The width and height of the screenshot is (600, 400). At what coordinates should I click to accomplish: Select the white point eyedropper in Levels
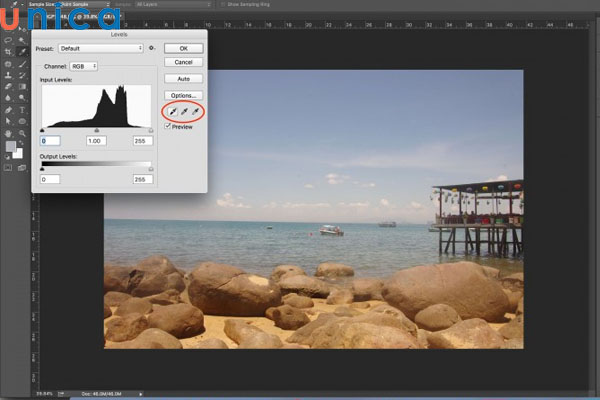tap(196, 111)
